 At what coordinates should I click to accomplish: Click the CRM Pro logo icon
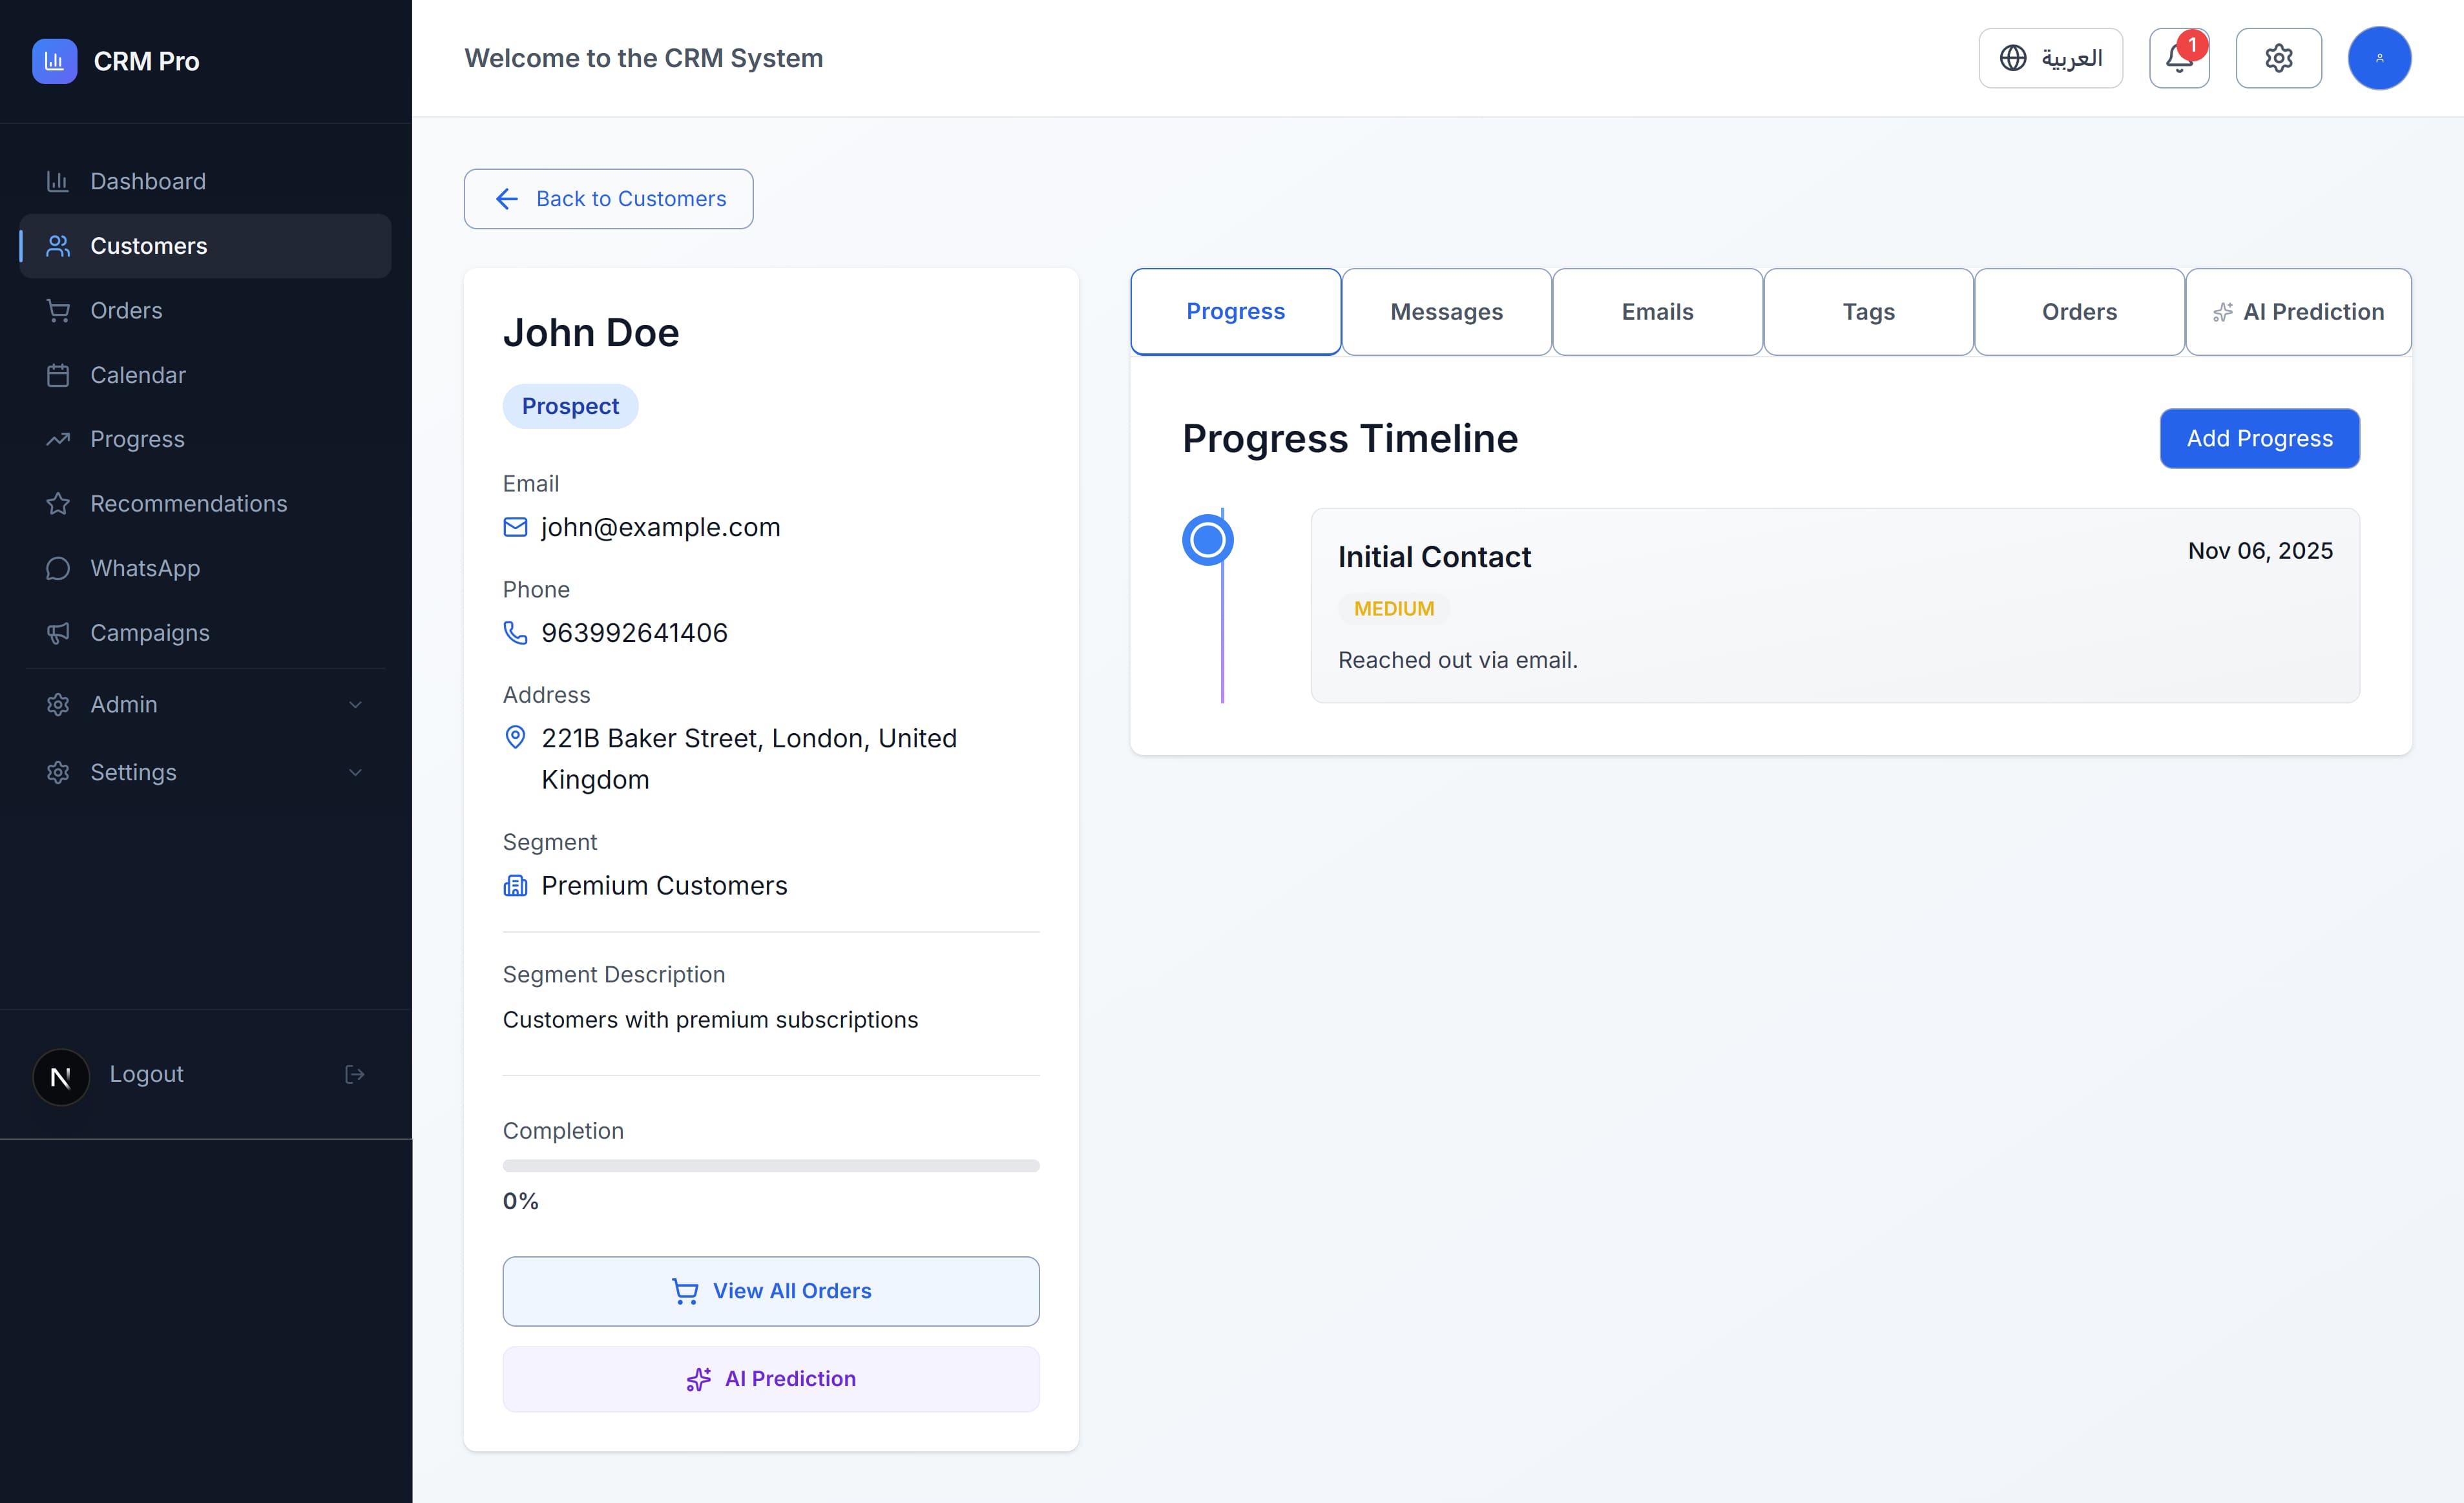54,61
